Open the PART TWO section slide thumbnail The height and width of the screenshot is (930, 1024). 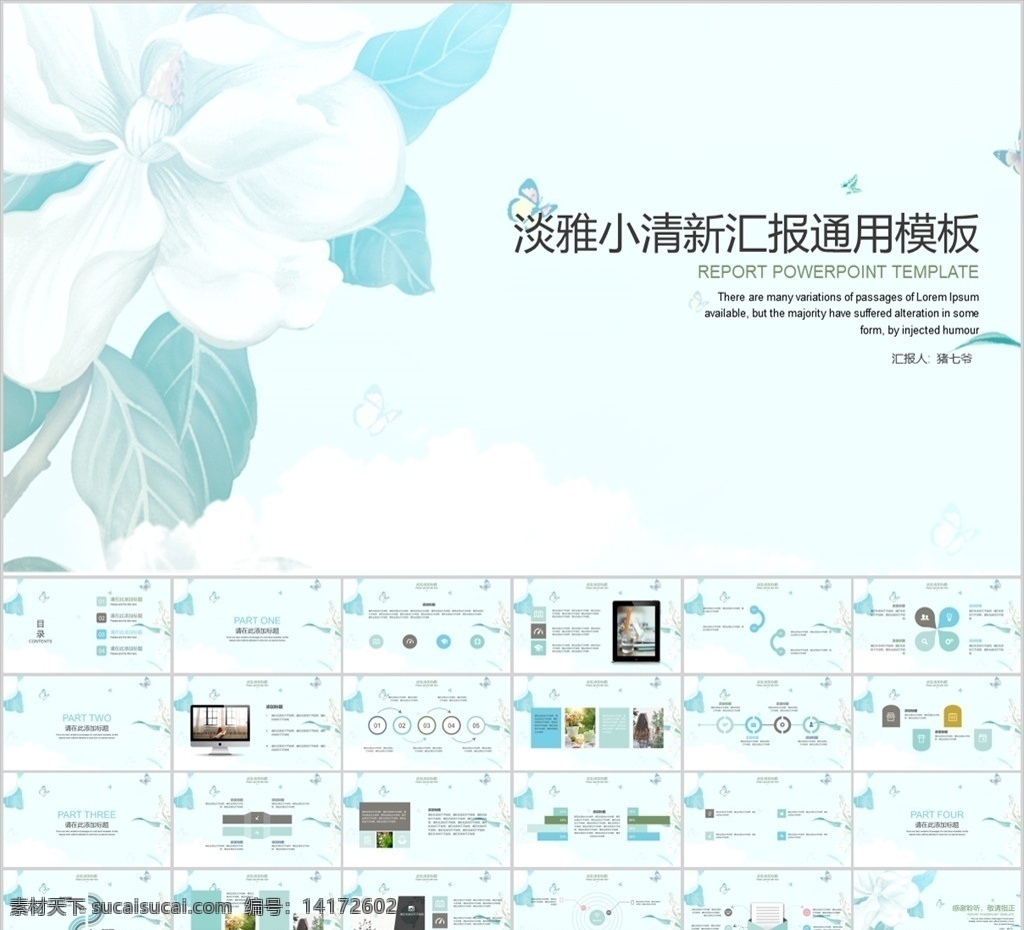click(x=87, y=722)
